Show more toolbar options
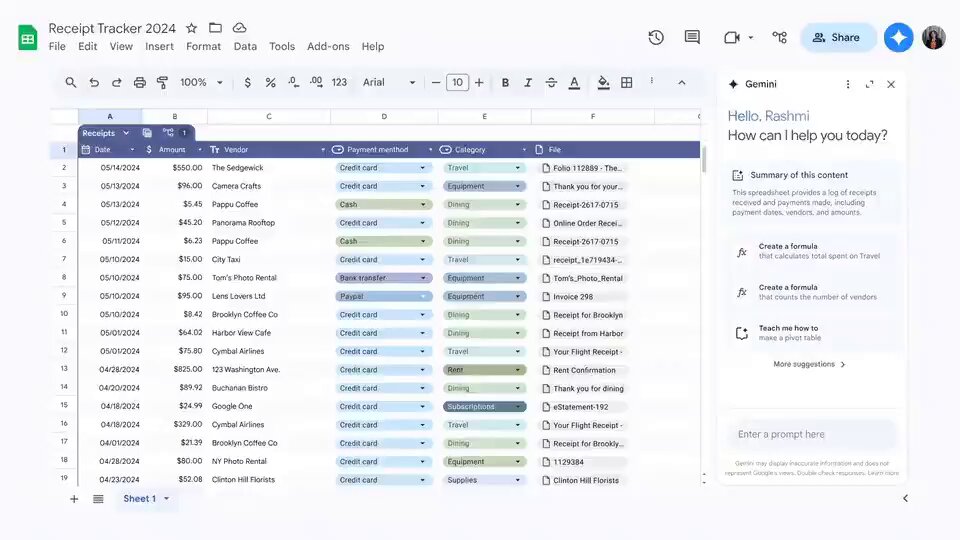This screenshot has width=960, height=540. 651,81
